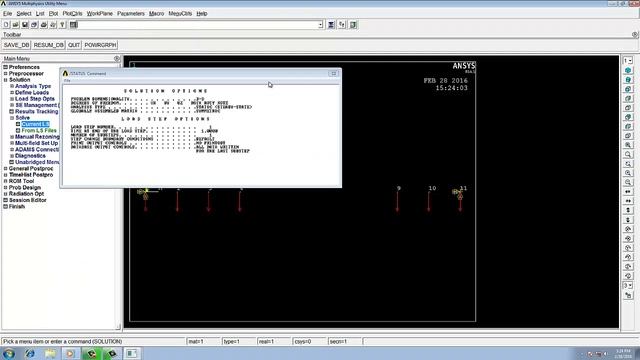The image size is (640, 360).
Task: Open the Select menu
Action: click(x=24, y=13)
